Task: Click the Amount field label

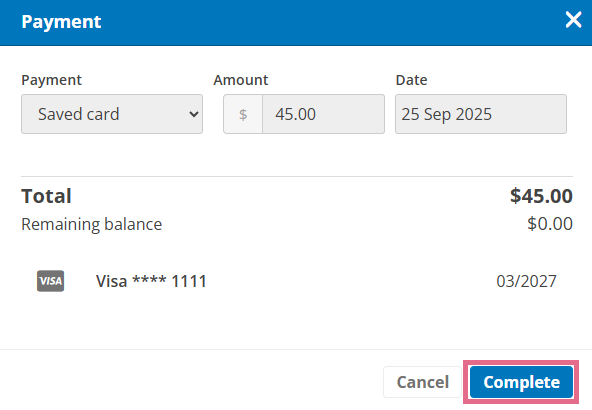Action: 240,80
